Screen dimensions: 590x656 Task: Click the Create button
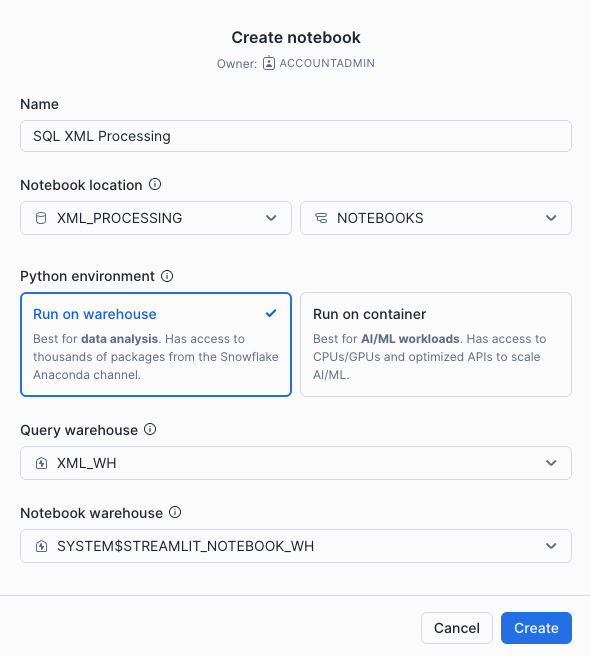tap(536, 628)
